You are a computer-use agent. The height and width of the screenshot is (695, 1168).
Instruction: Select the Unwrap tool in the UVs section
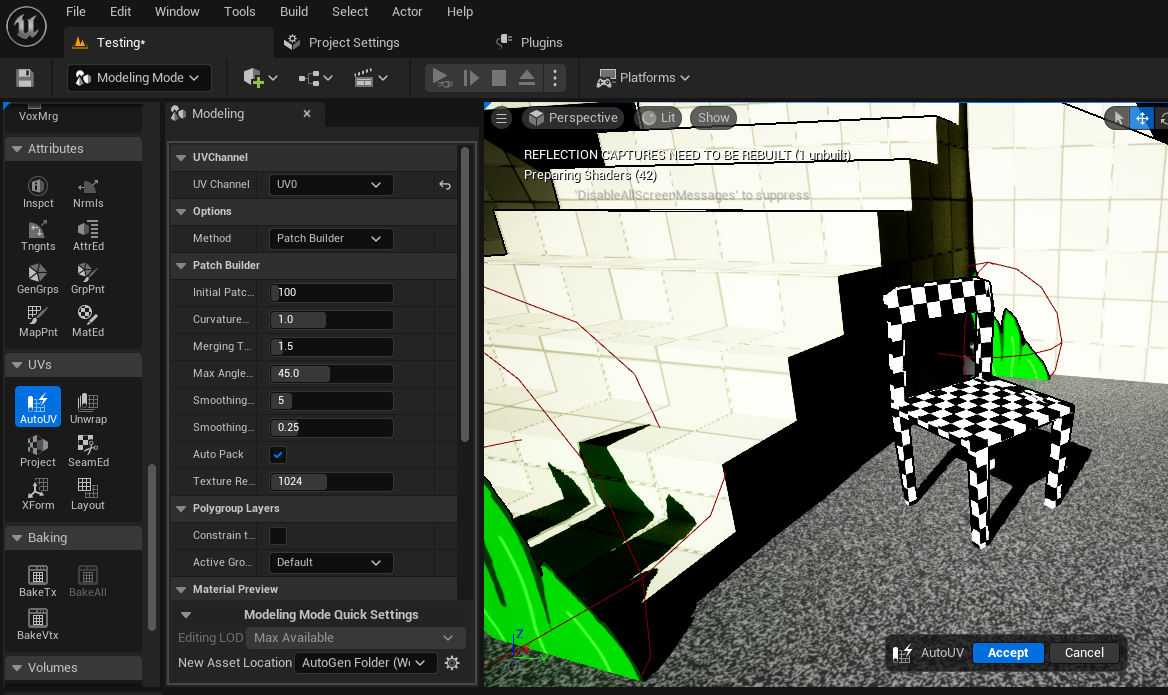88,407
